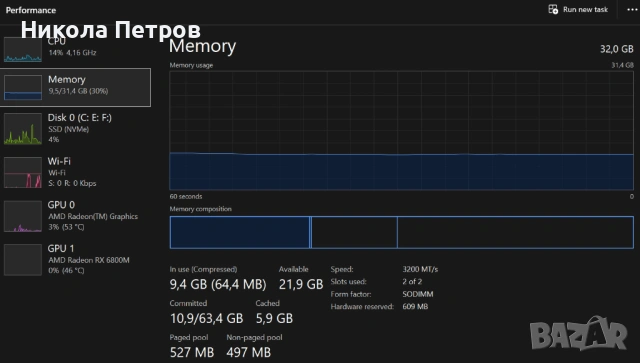Open the three-dots more options menu
The height and width of the screenshot is (363, 640).
[632, 9]
